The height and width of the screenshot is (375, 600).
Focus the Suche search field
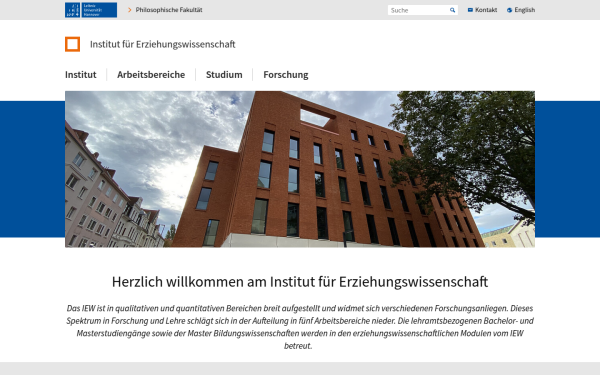[418, 10]
